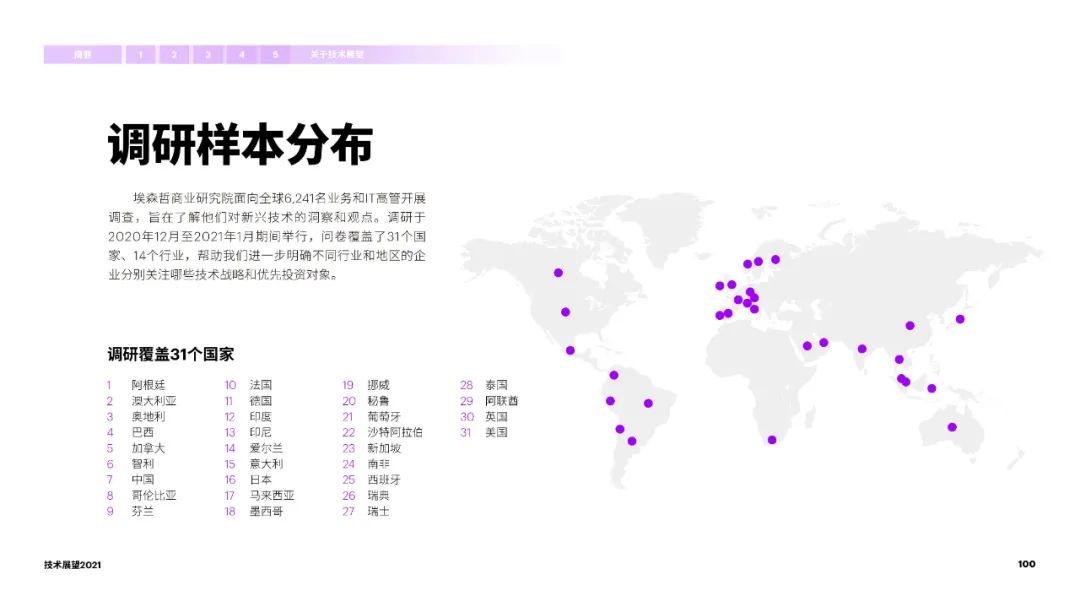Viewport: 1080px width, 607px height.
Task: Select the 法国 entry in the country list
Action: (x=260, y=385)
